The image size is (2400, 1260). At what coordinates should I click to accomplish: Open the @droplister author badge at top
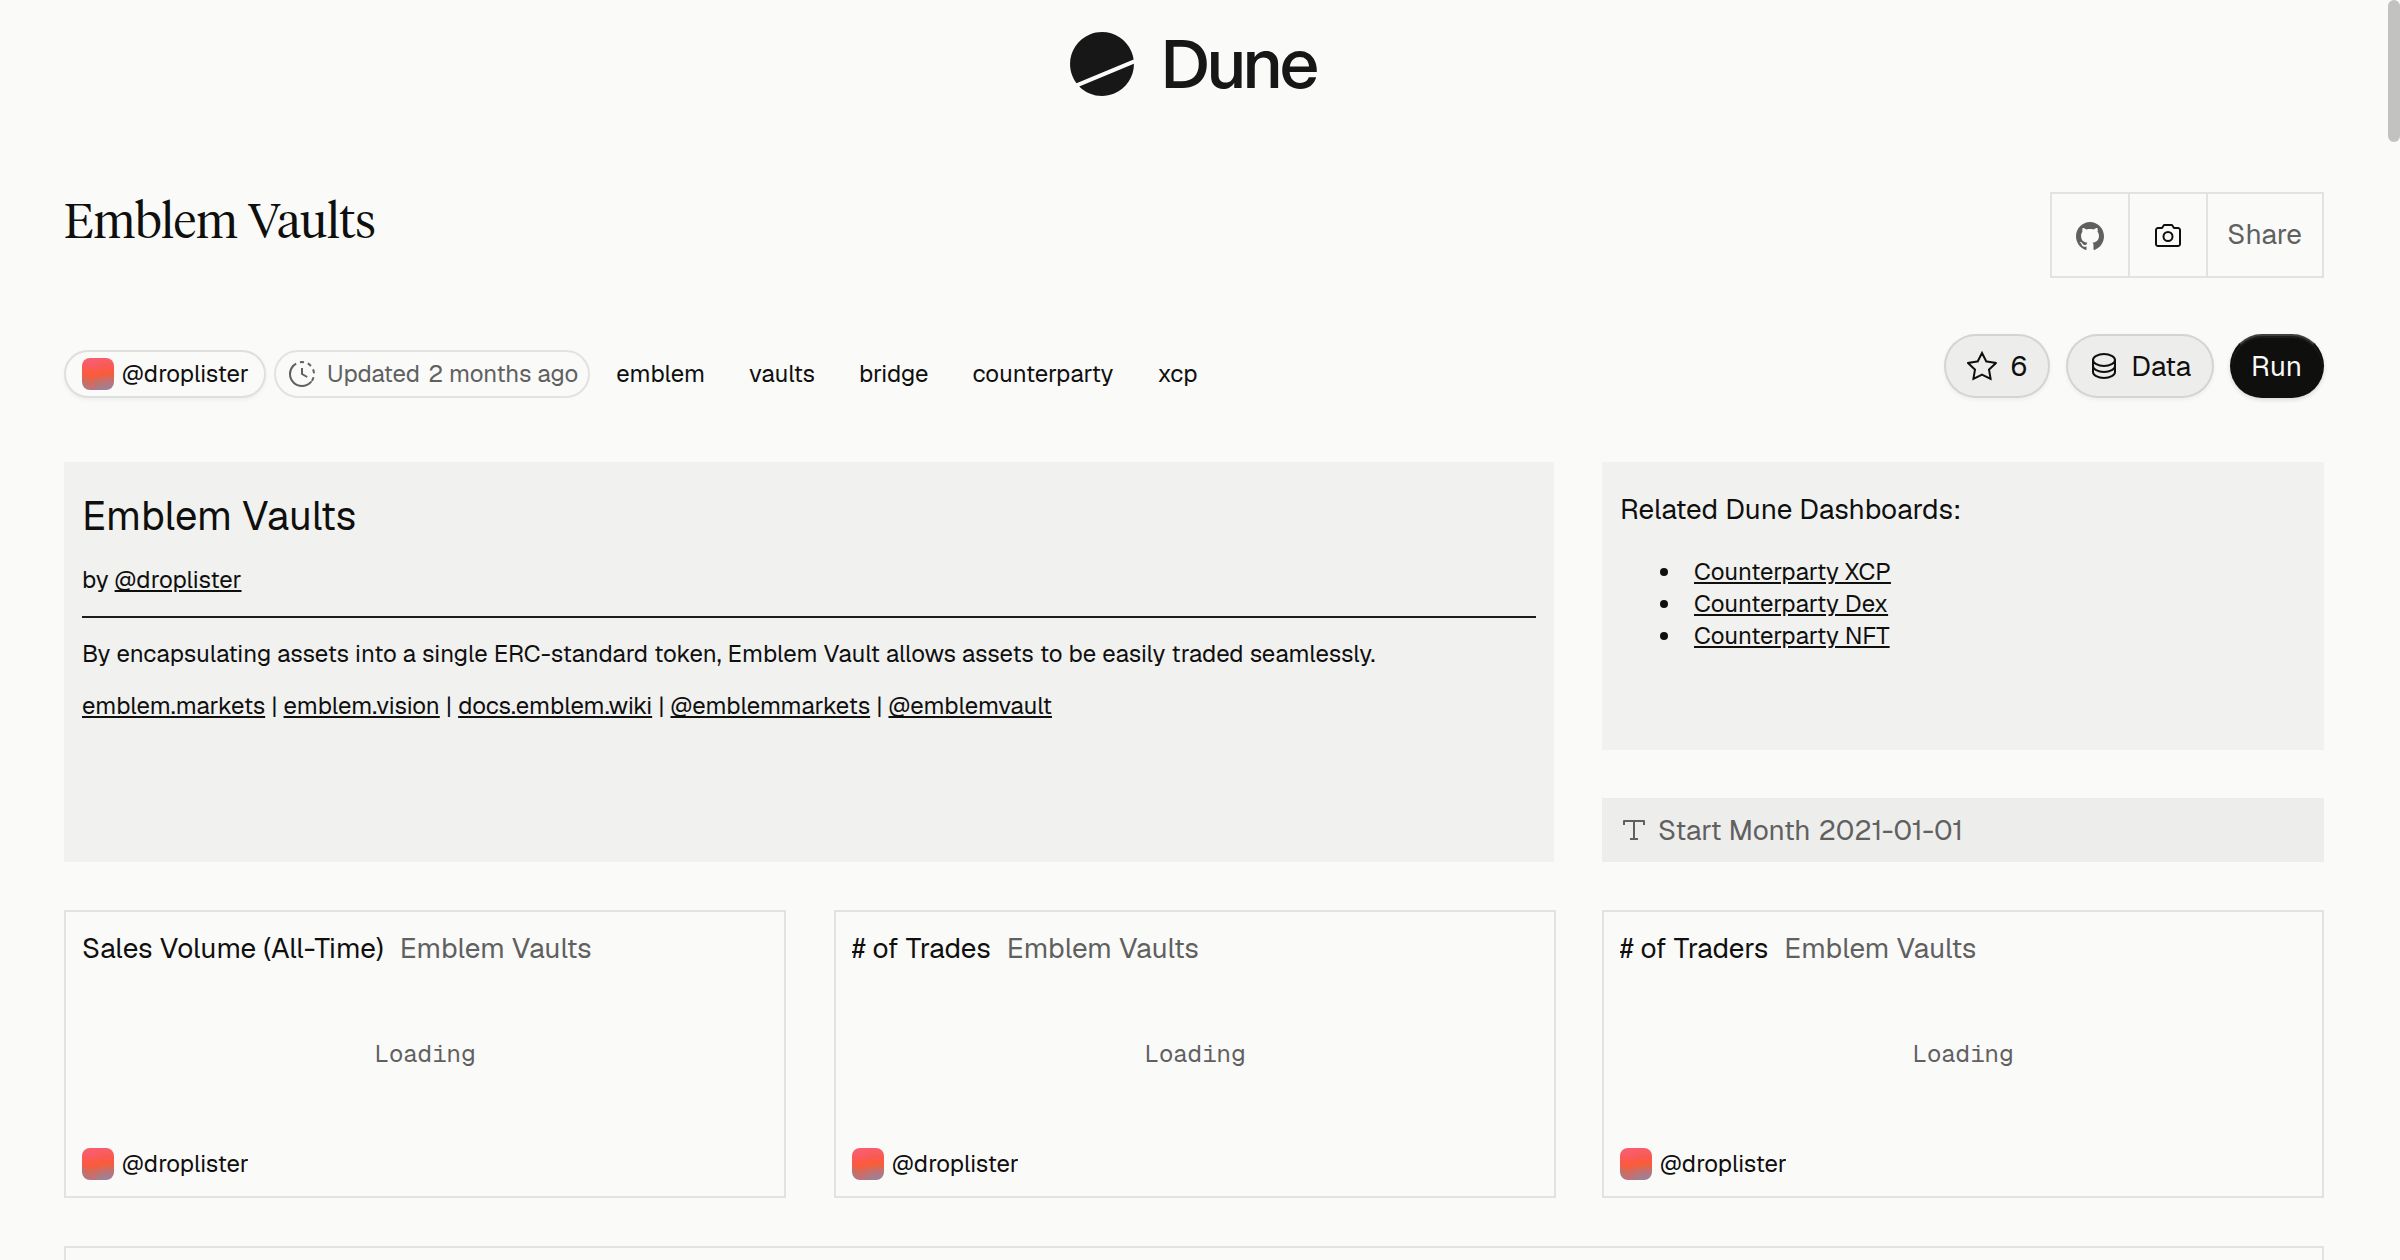[165, 374]
